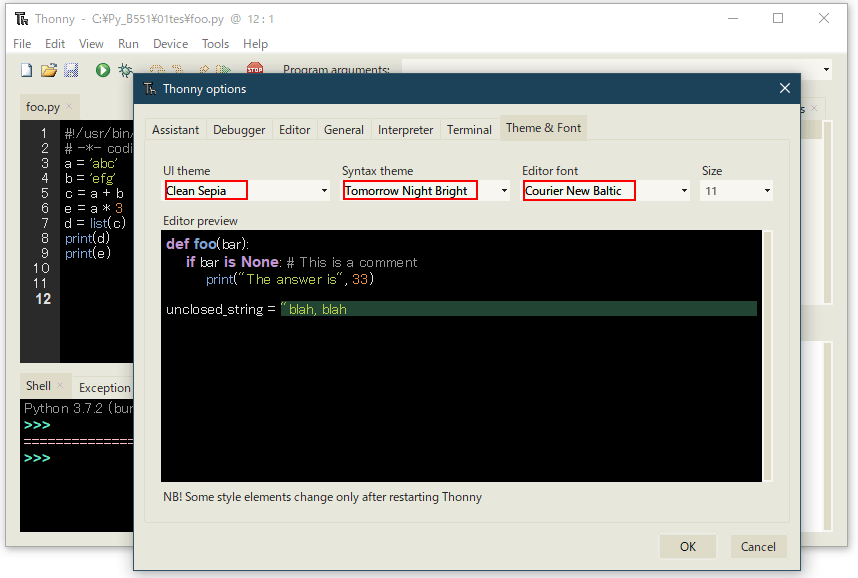The image size is (858, 578).
Task: Open the Edit menu
Action: click(x=55, y=44)
